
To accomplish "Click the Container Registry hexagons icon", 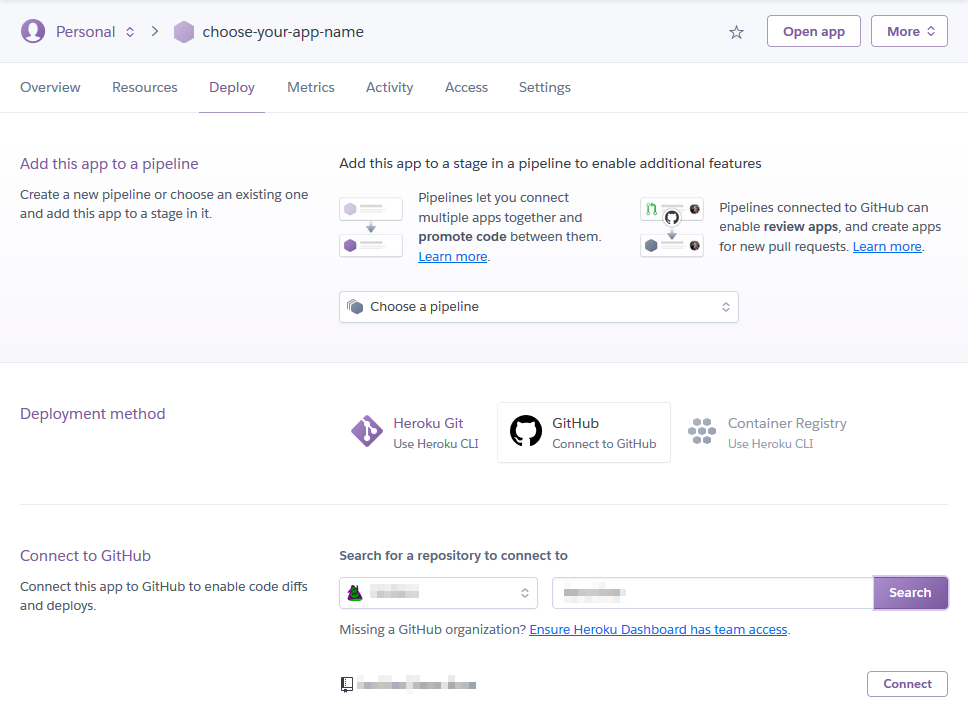I will coord(702,431).
